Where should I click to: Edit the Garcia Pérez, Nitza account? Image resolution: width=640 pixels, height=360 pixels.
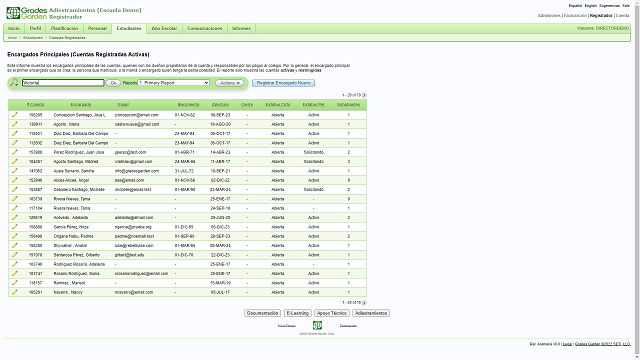15,227
